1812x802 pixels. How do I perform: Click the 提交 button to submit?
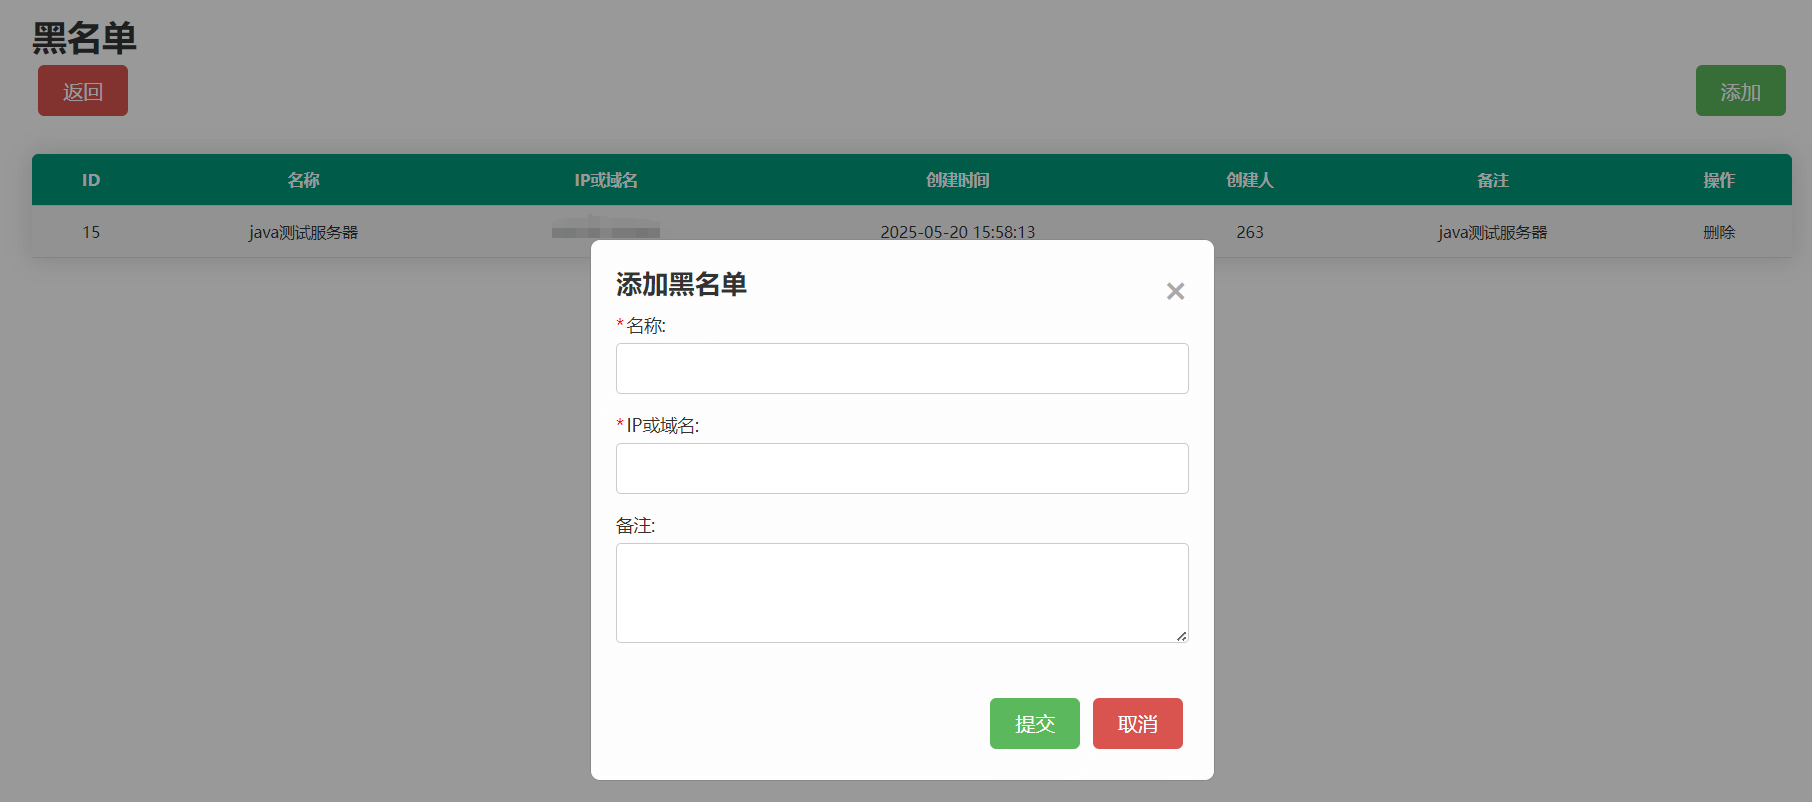tap(1034, 723)
